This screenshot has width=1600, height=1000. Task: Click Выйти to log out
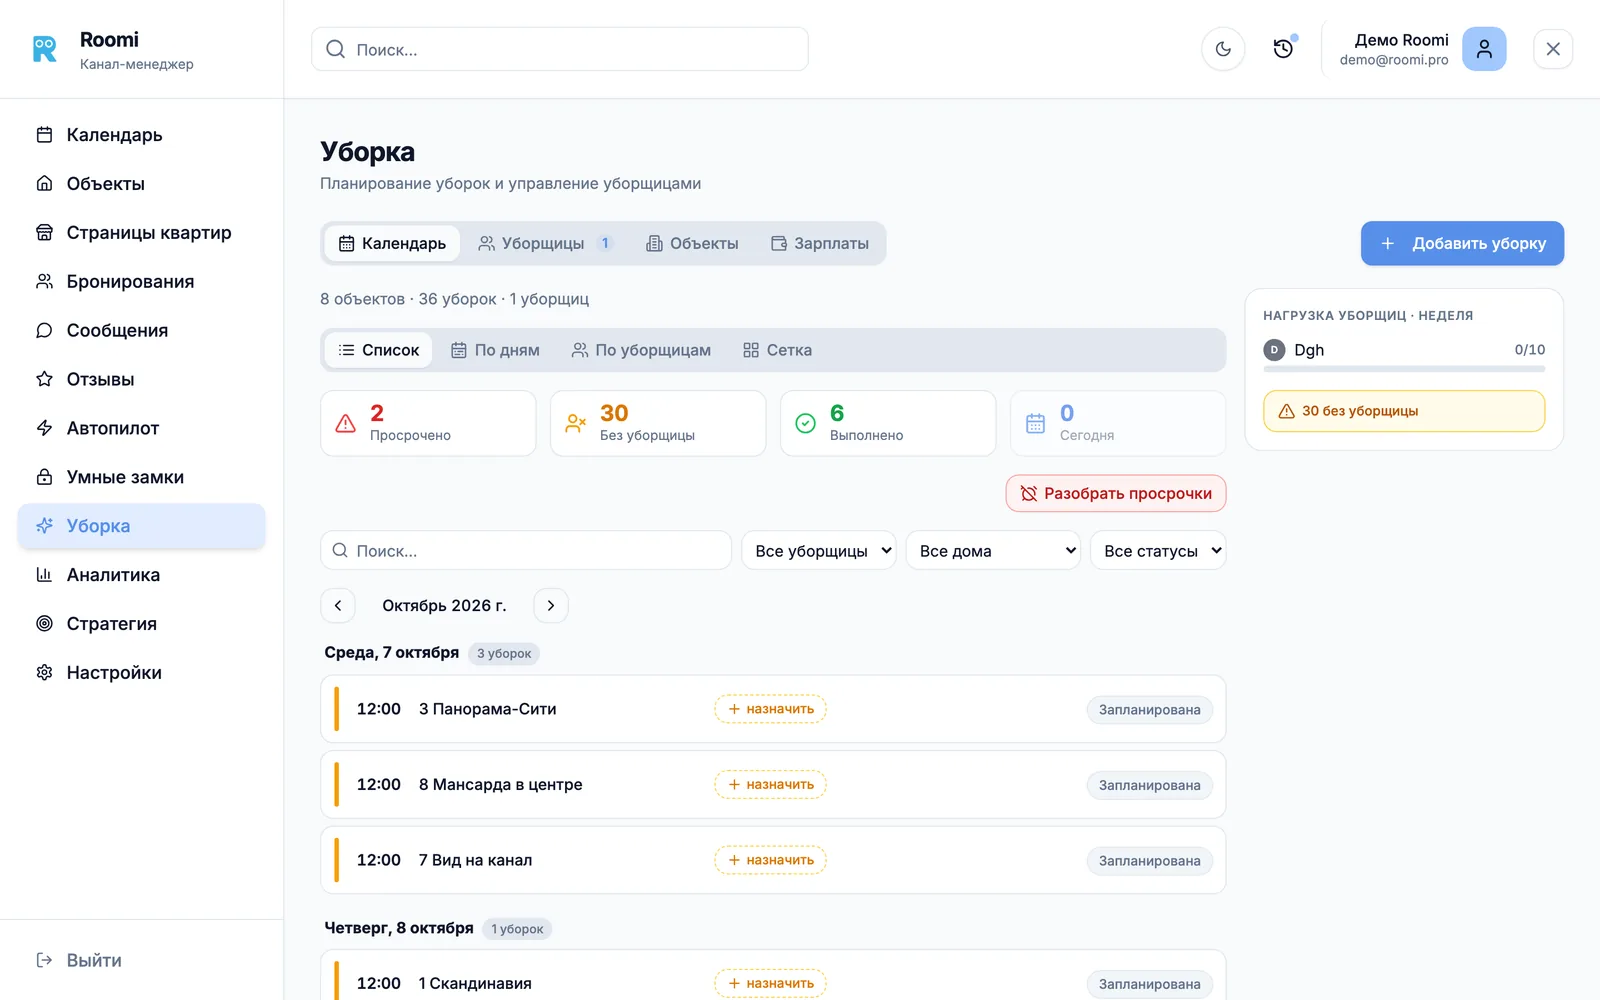click(79, 960)
